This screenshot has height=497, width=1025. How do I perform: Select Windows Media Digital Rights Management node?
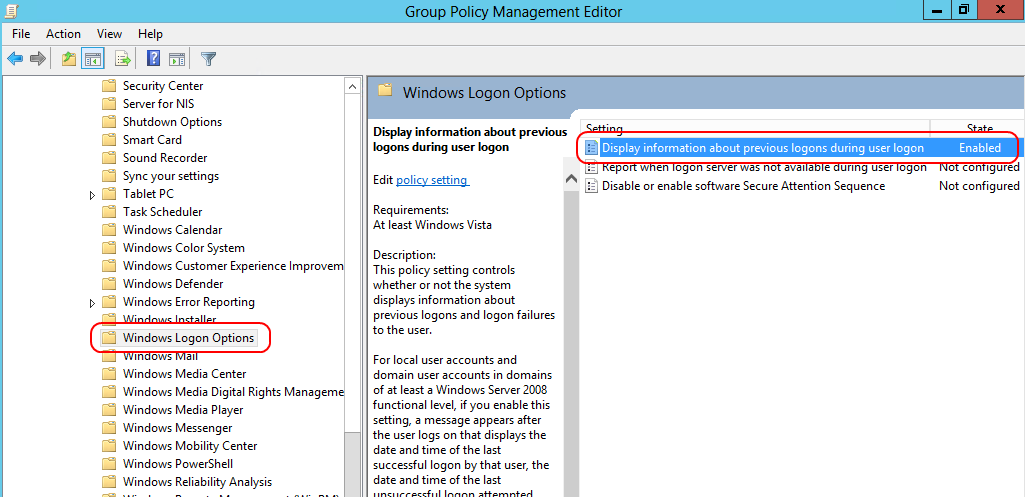tap(232, 392)
